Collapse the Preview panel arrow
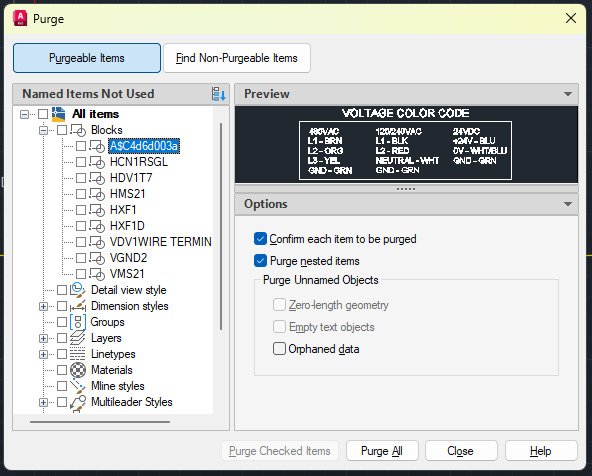This screenshot has width=592, height=476. point(568,94)
